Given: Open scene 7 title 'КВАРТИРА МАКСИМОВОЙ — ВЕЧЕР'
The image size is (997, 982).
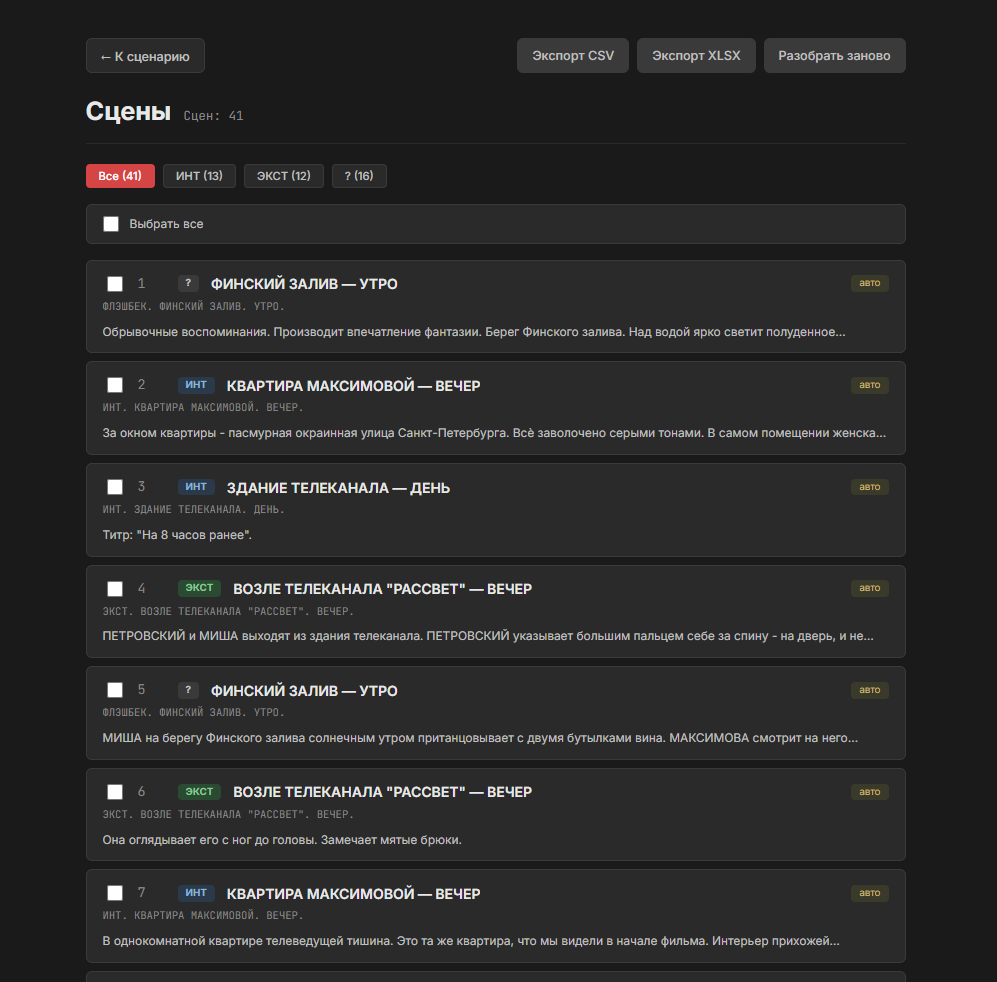Looking at the screenshot, I should coord(354,894).
